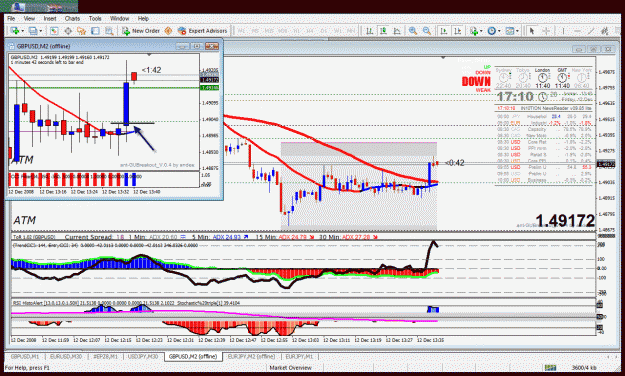The image size is (625, 376).
Task: Click the Indicators list icon
Action: tap(474, 31)
